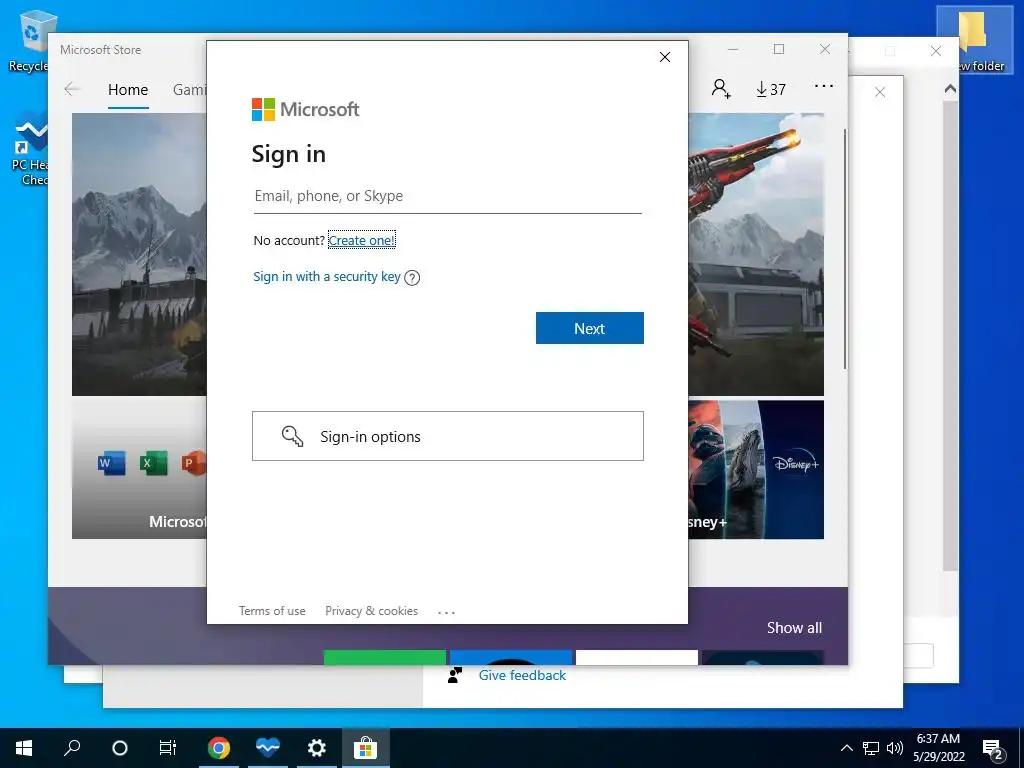The height and width of the screenshot is (768, 1024).
Task: Switch to Settings on the taskbar
Action: coord(317,748)
